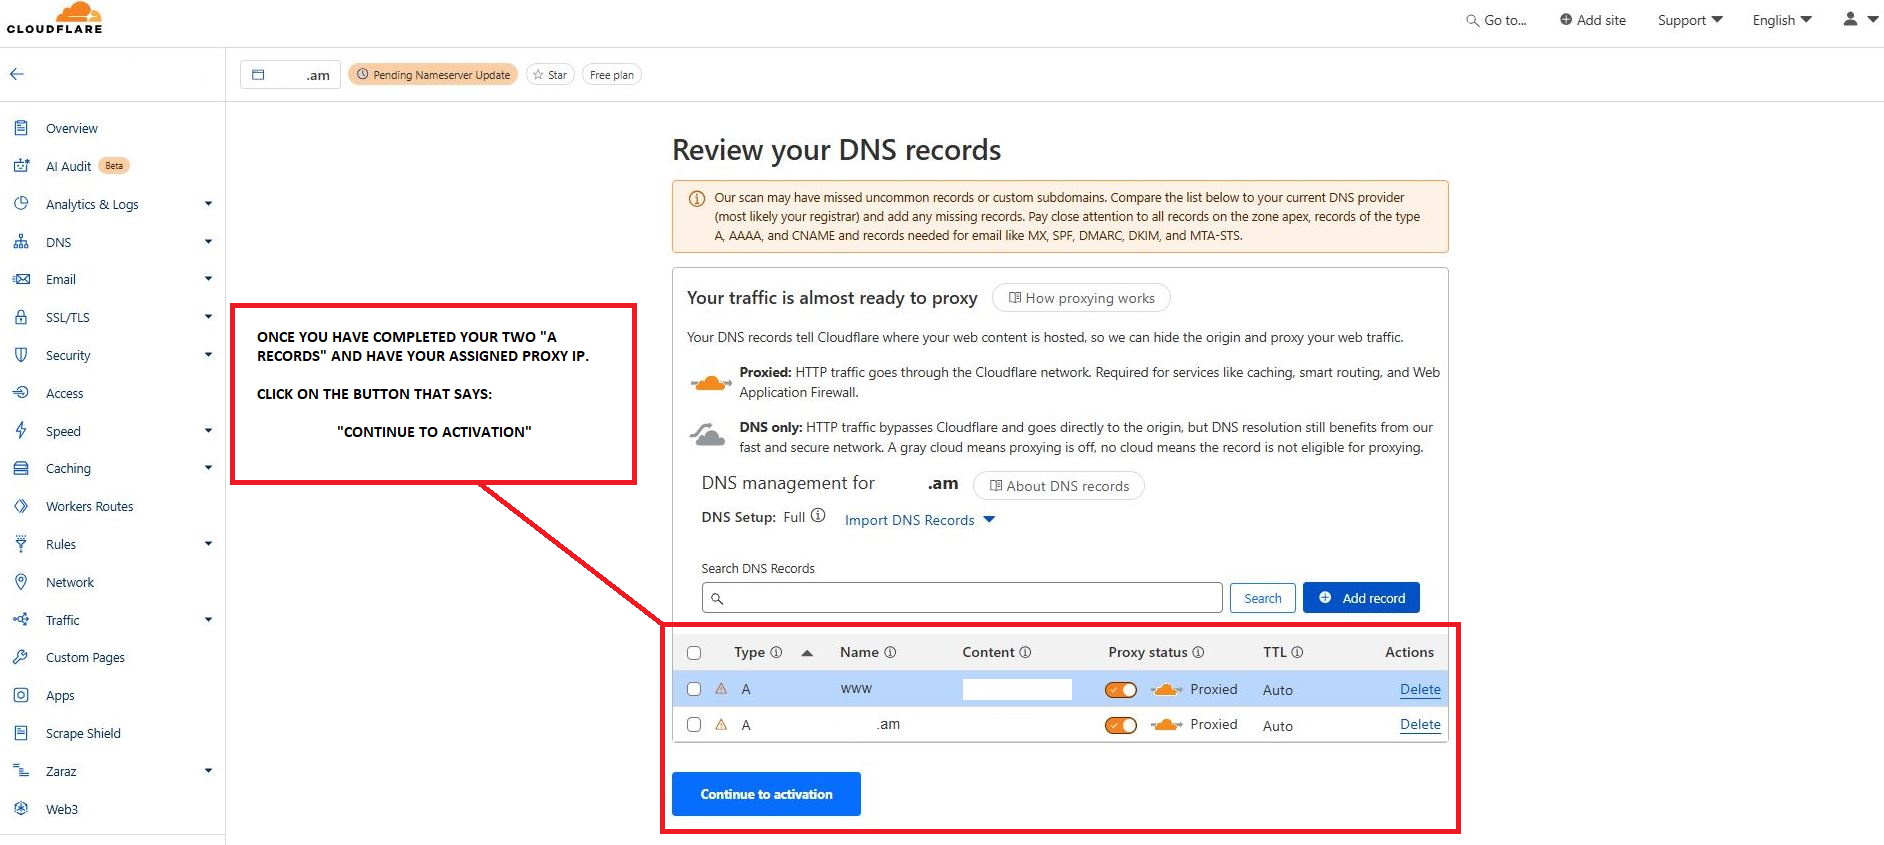This screenshot has width=1884, height=845.
Task: Click the info icon next to DNS Setup Full
Action: point(818,516)
